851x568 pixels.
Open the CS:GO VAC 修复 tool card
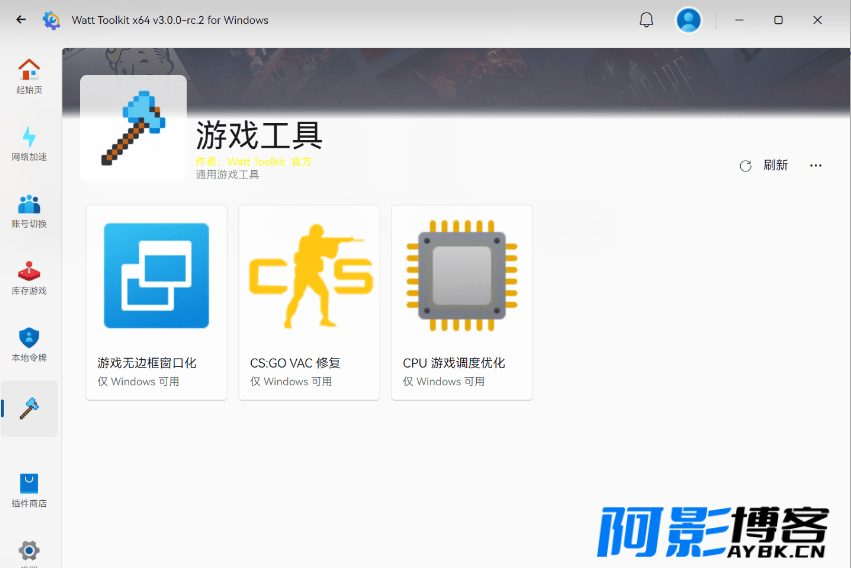click(309, 303)
